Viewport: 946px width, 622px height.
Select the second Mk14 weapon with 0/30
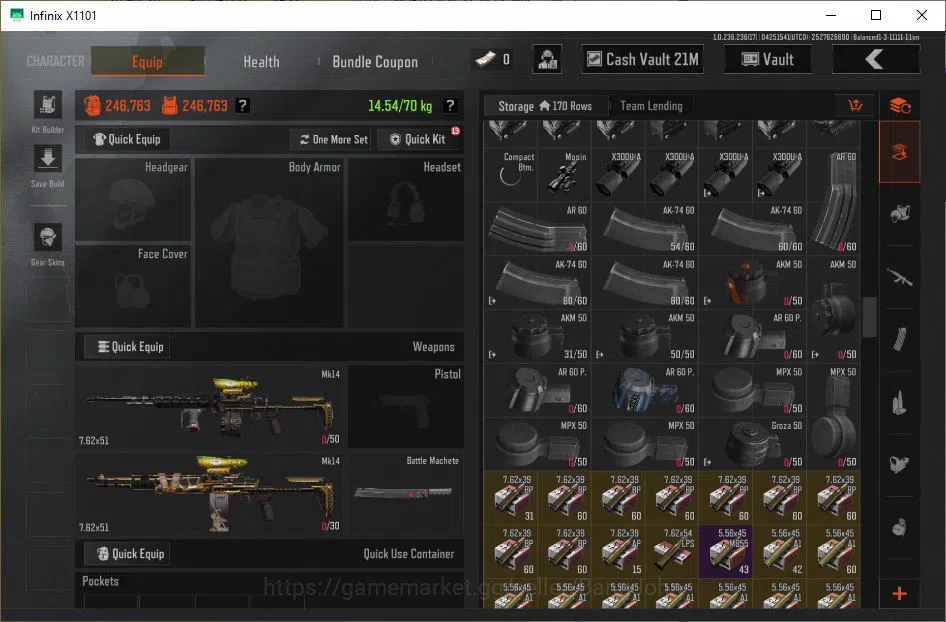(210, 493)
